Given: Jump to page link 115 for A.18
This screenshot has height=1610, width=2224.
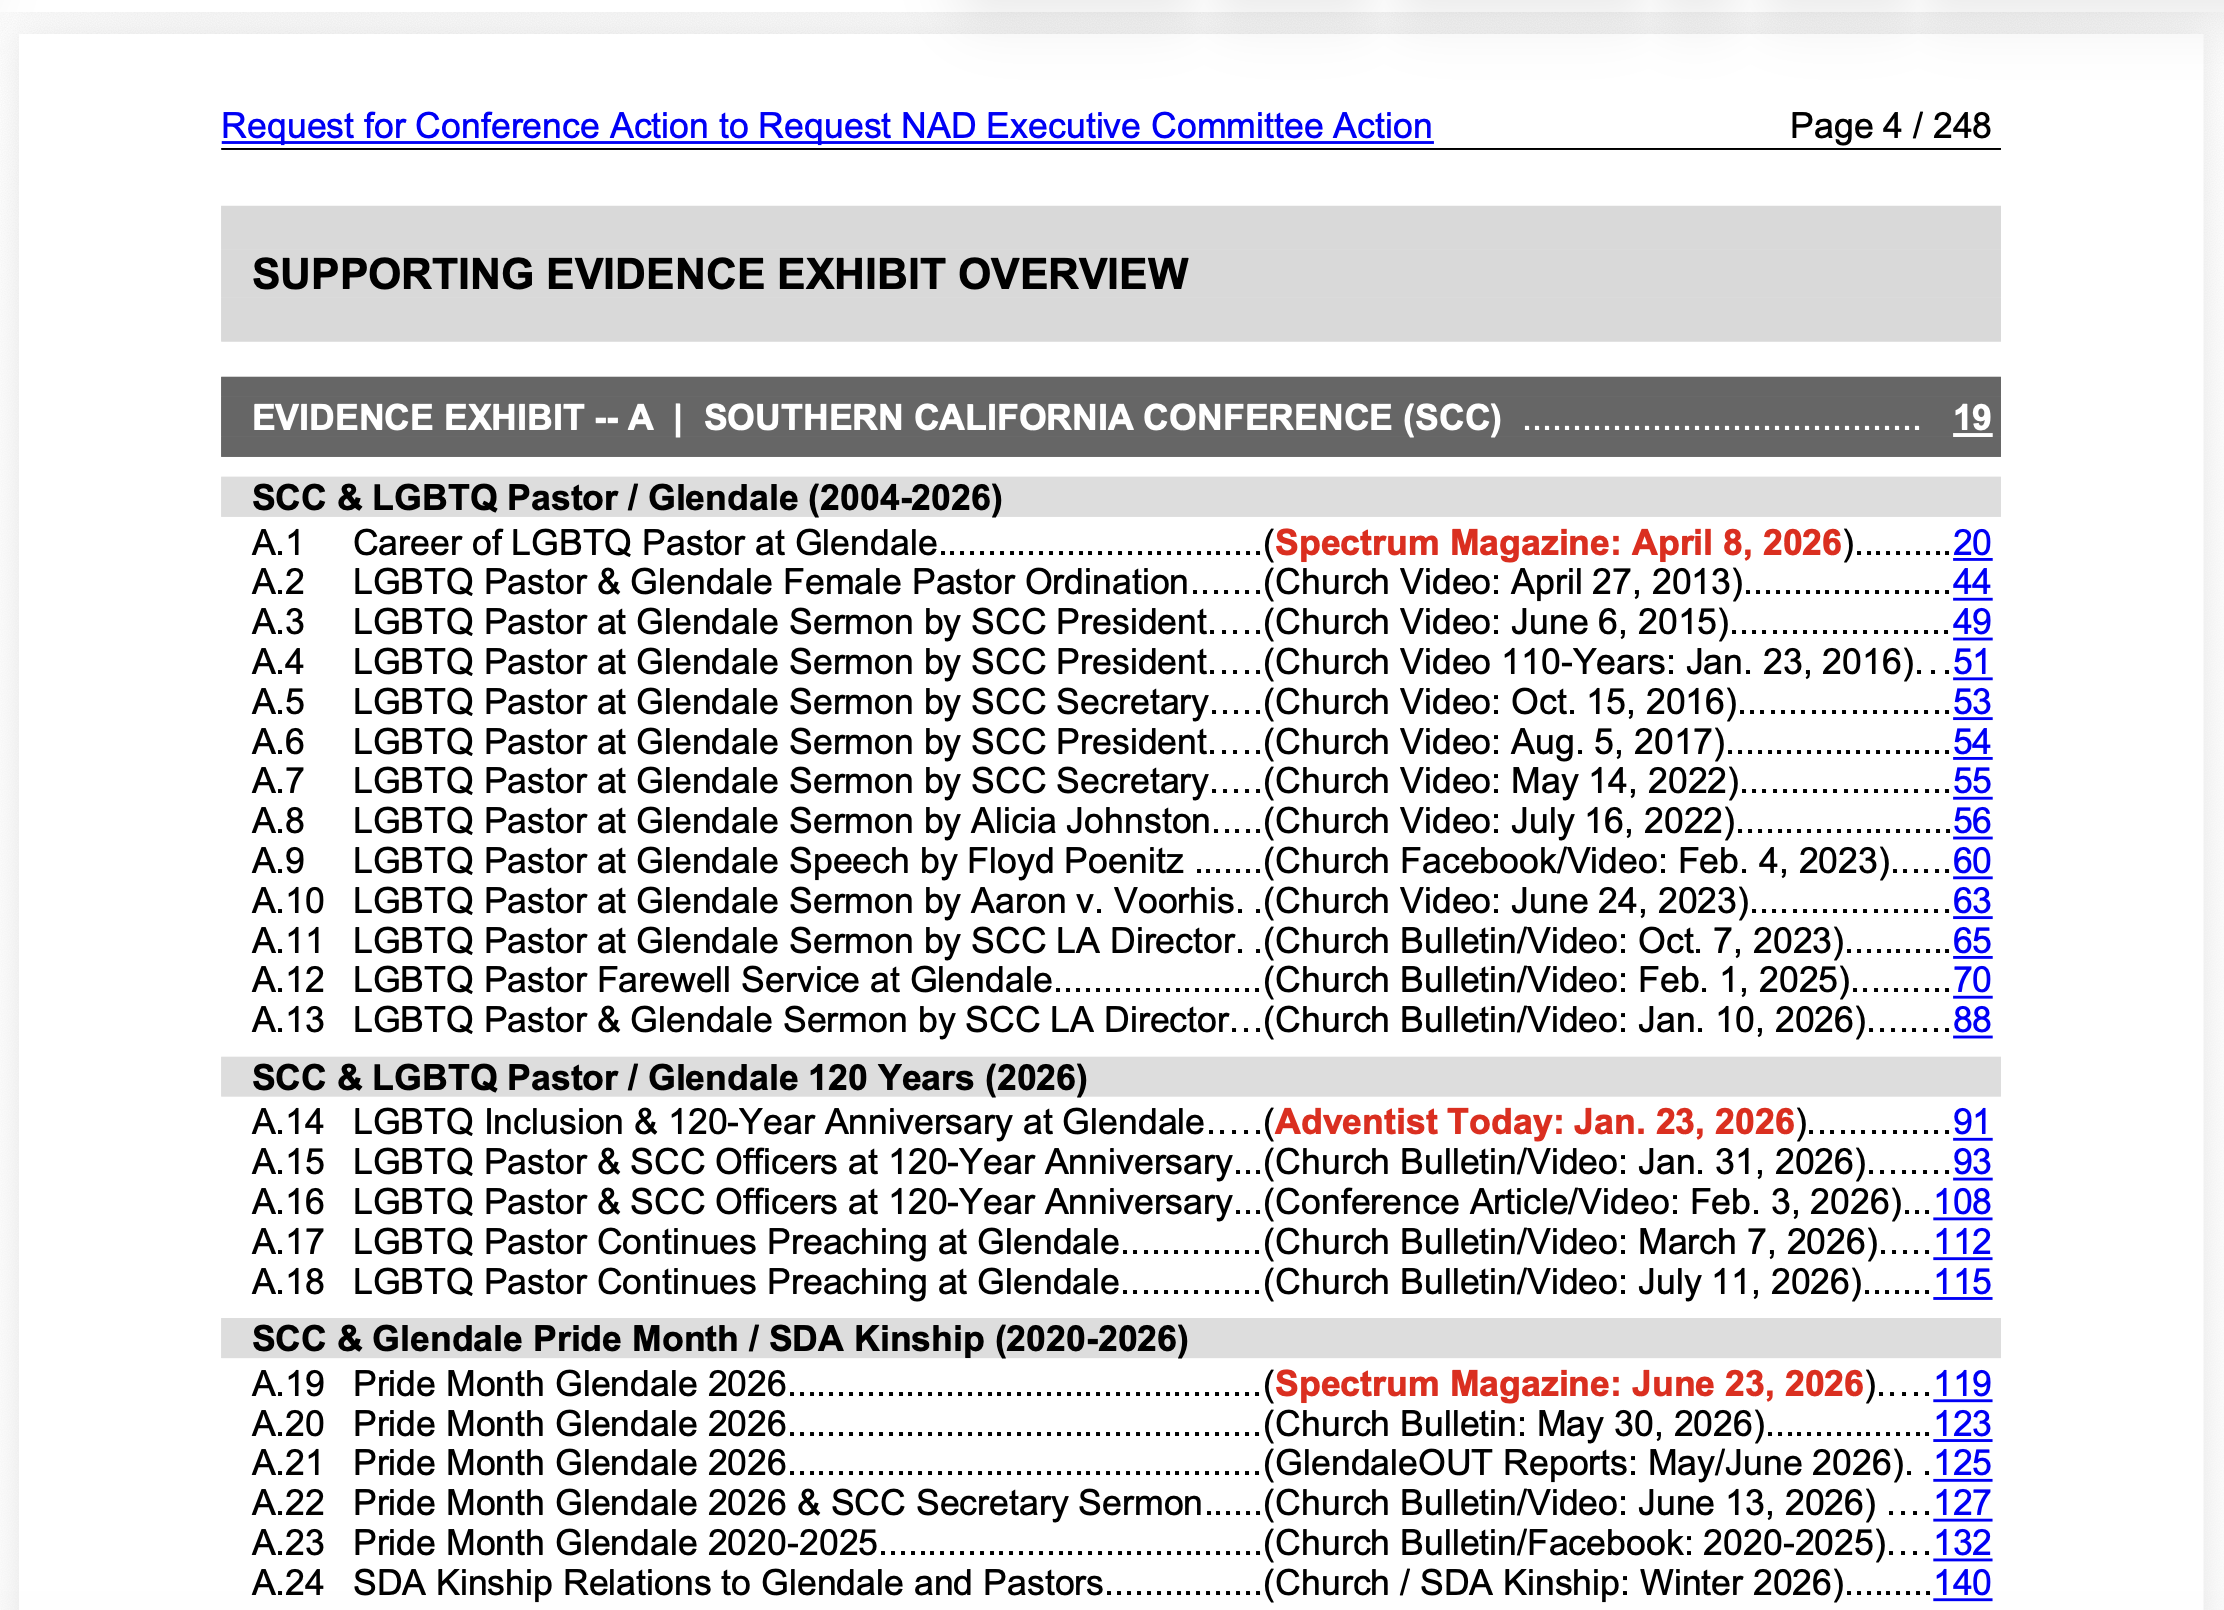Looking at the screenshot, I should [x=1962, y=1282].
